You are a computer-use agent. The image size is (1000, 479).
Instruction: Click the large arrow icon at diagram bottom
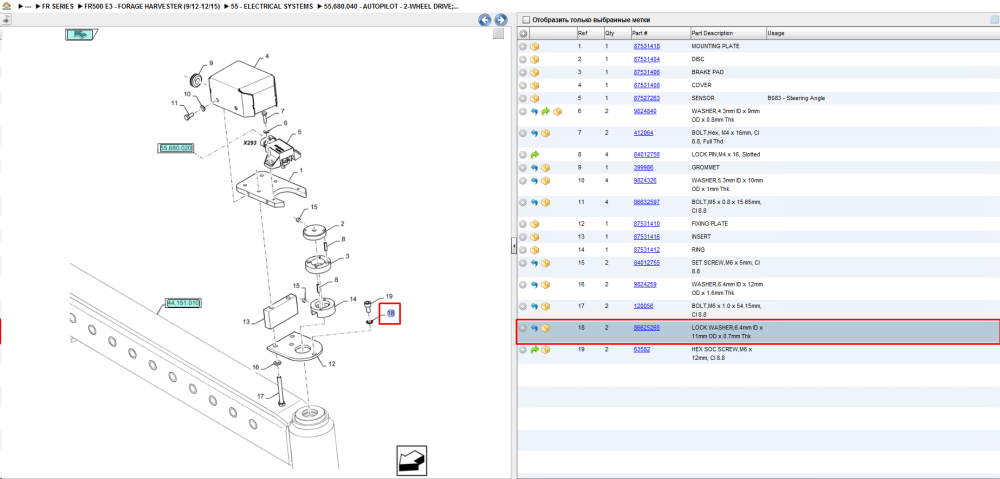pos(412,460)
